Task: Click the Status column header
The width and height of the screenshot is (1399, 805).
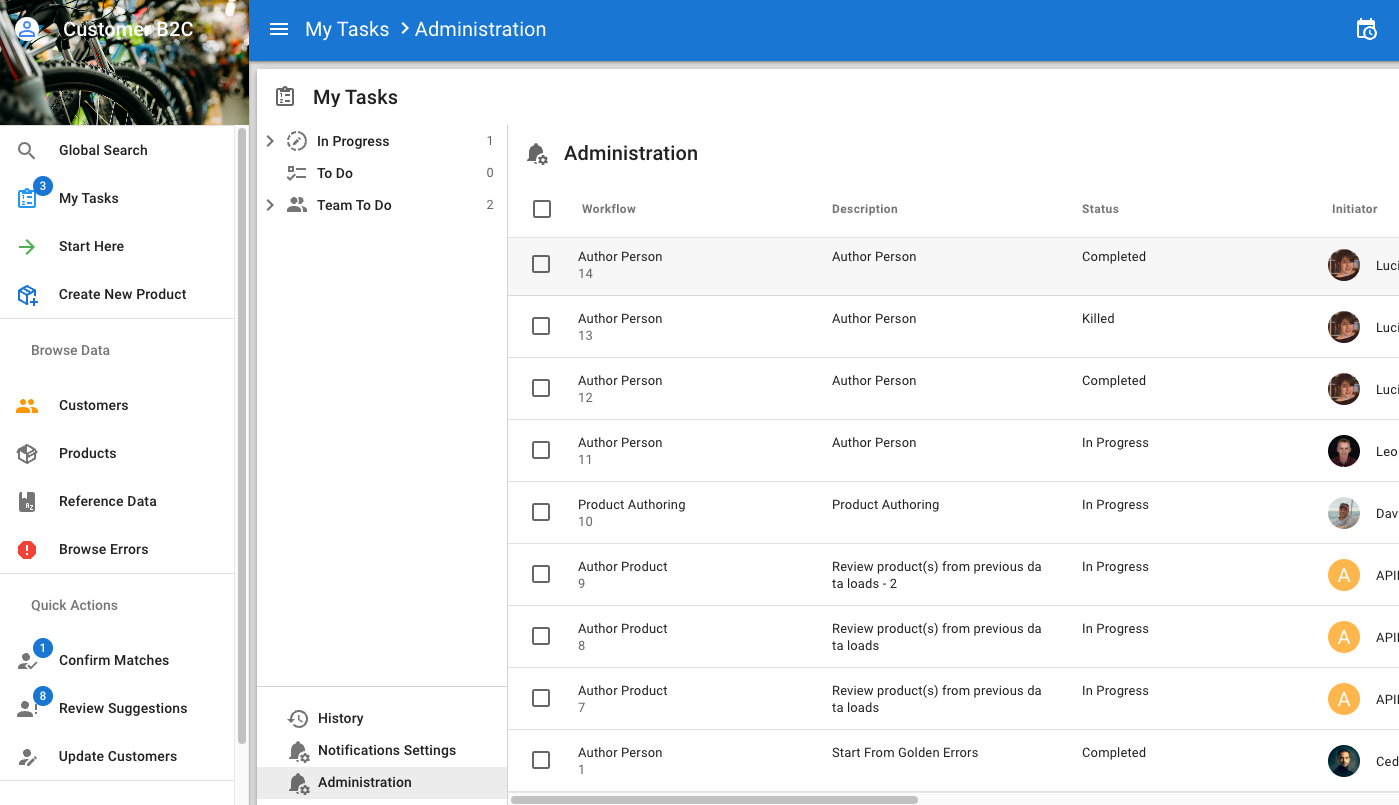Action: point(1100,209)
